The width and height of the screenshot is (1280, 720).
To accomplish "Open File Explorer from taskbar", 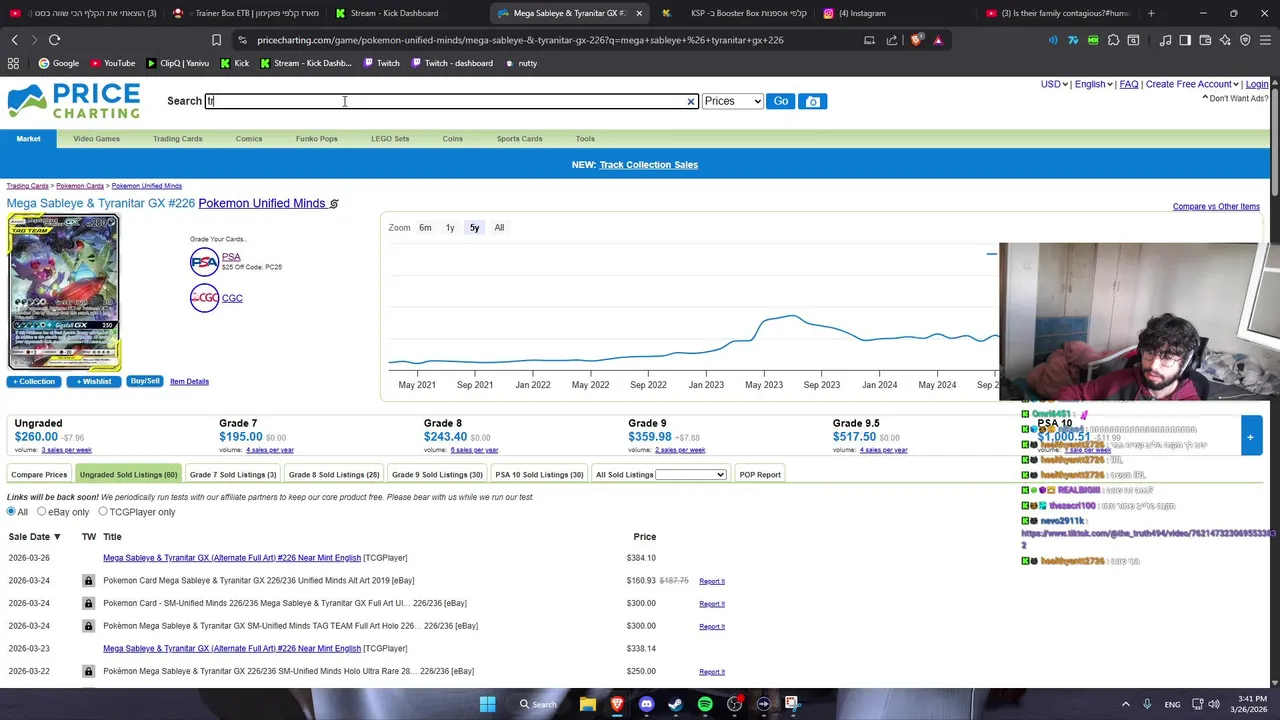I will click(588, 704).
